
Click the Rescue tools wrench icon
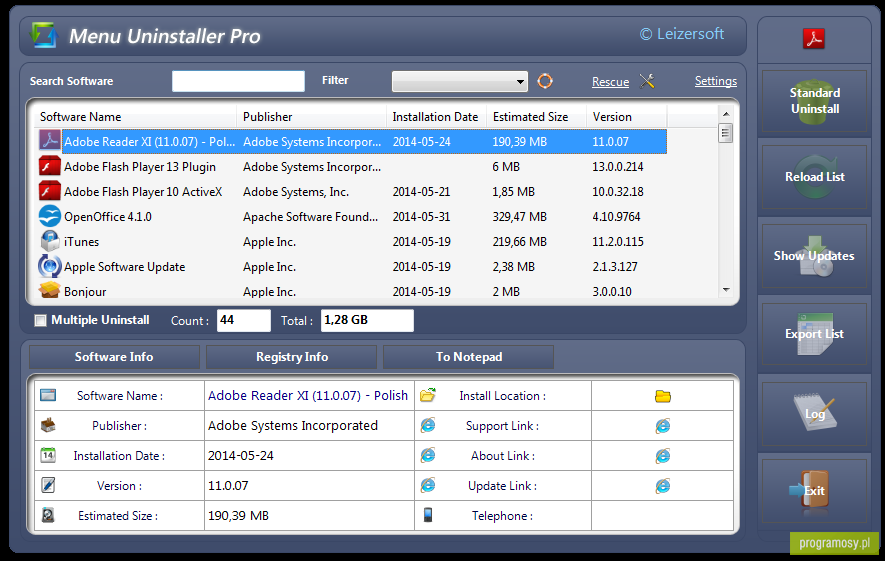(x=647, y=81)
